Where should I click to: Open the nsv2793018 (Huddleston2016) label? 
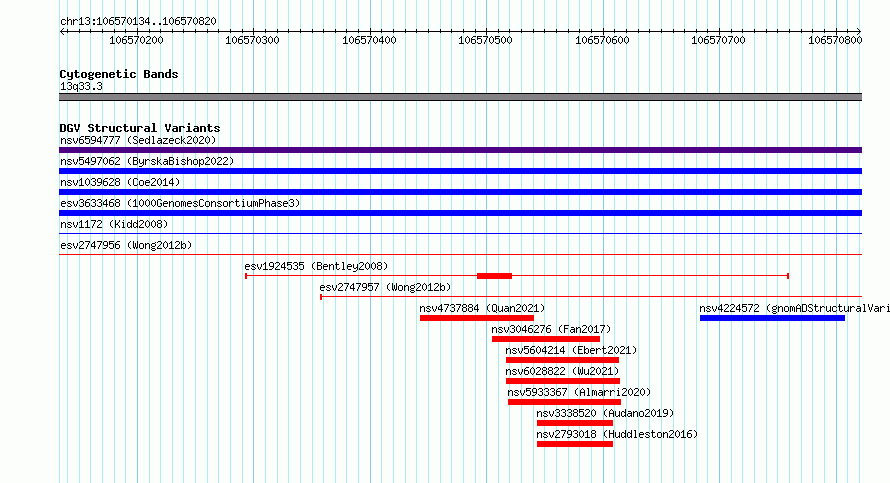point(617,434)
